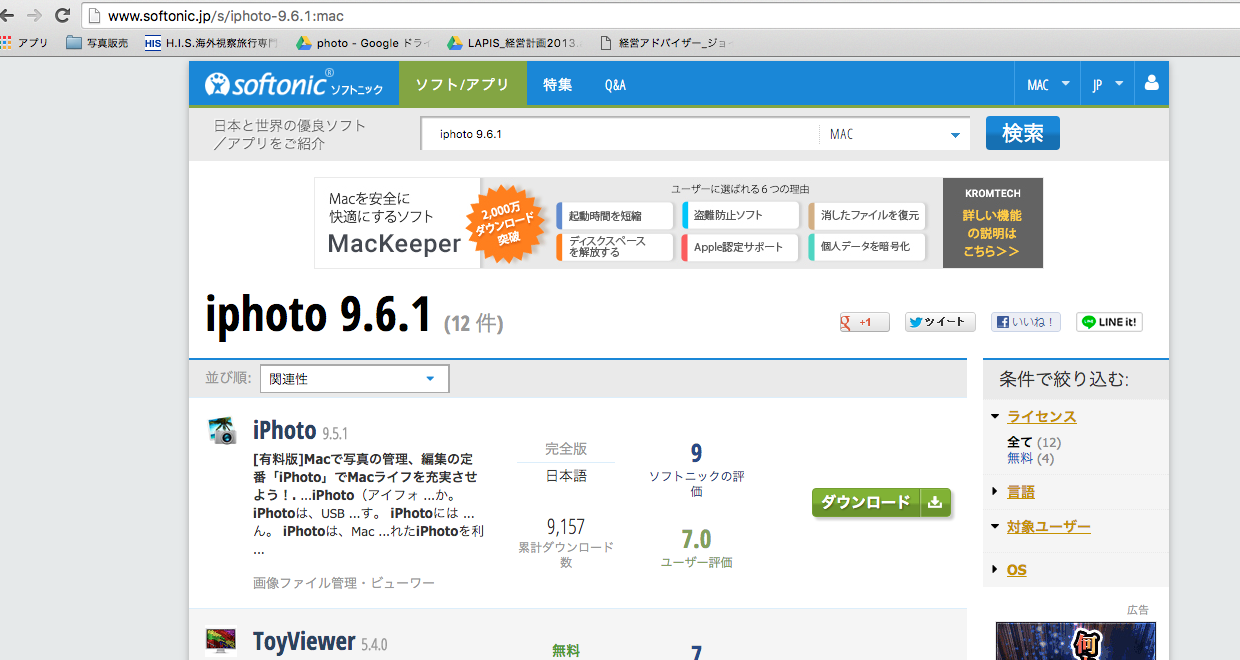Image resolution: width=1240 pixels, height=660 pixels.
Task: Expand the 言語 filter section
Action: pos(1020,492)
